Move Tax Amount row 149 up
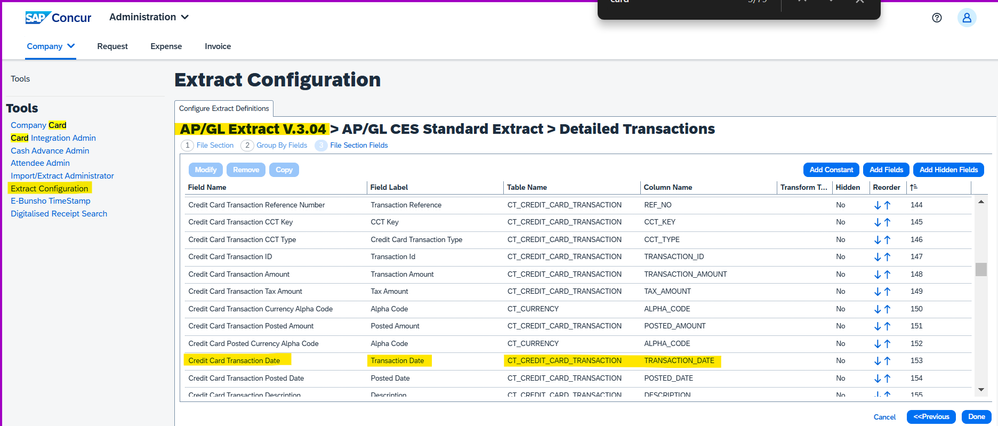This screenshot has height=426, width=998. pyautogui.click(x=887, y=292)
